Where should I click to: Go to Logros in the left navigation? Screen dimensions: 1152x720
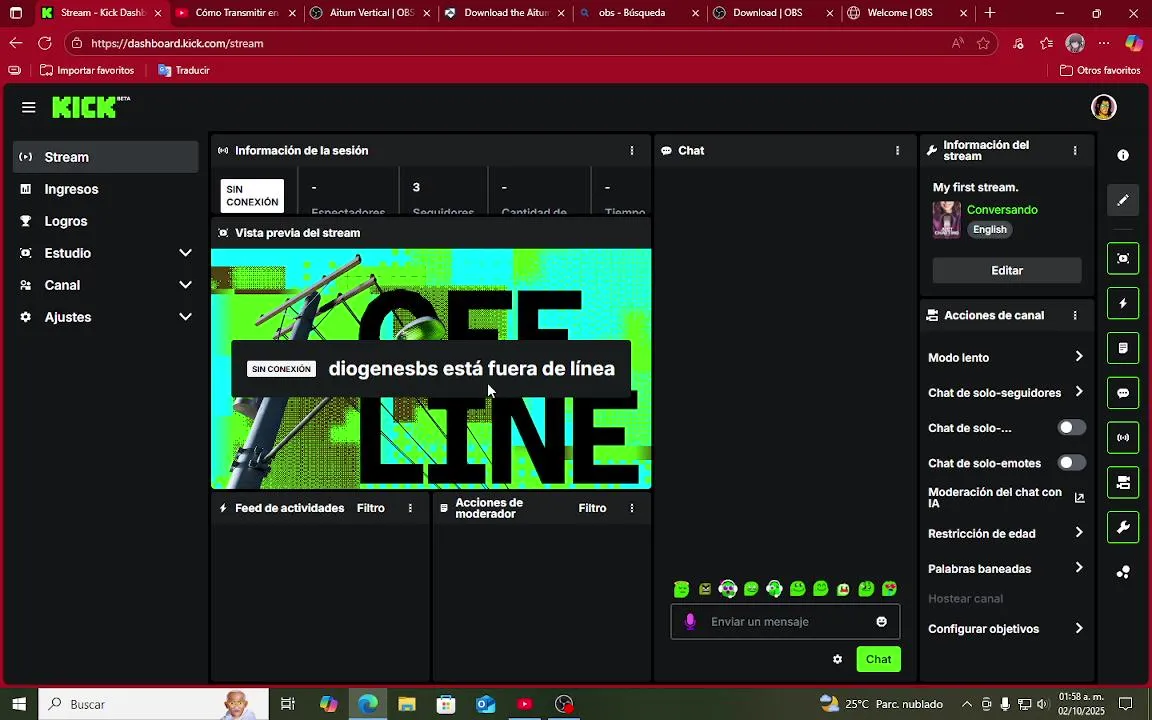pos(106,221)
